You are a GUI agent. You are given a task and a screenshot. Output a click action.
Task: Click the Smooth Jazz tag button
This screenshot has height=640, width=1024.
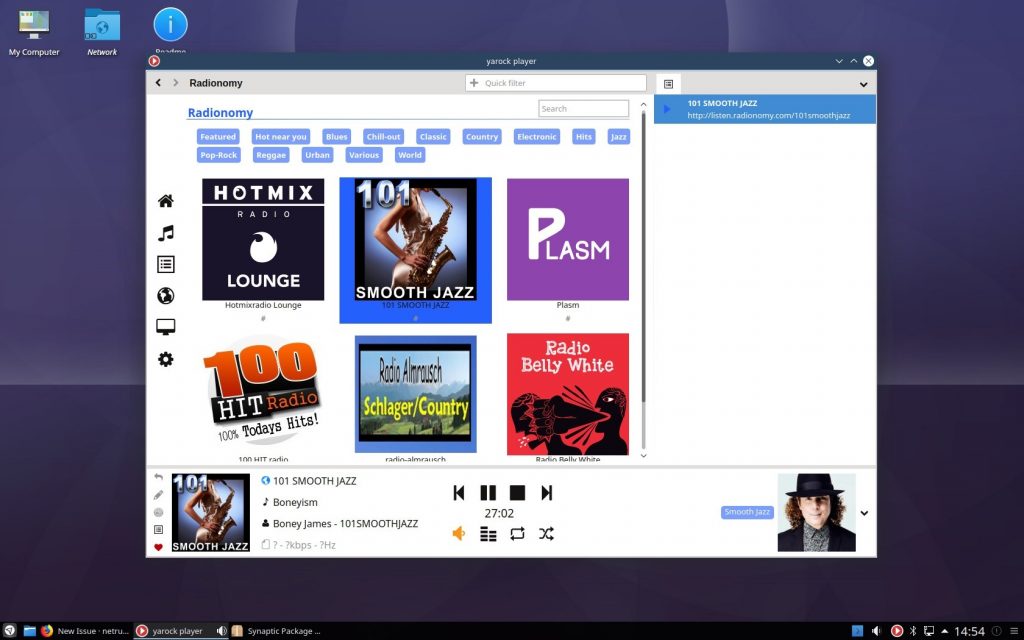pyautogui.click(x=747, y=512)
